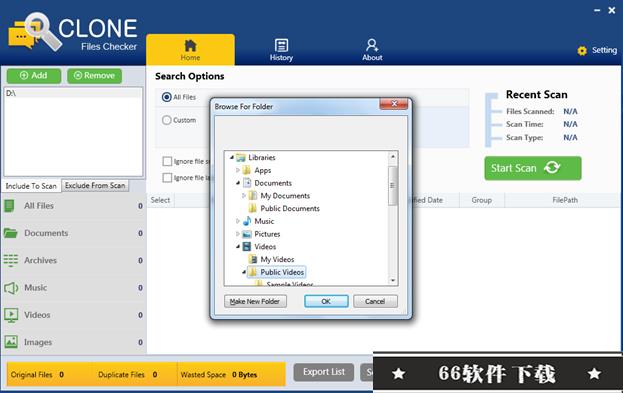Select the Images picture icon

[11, 342]
